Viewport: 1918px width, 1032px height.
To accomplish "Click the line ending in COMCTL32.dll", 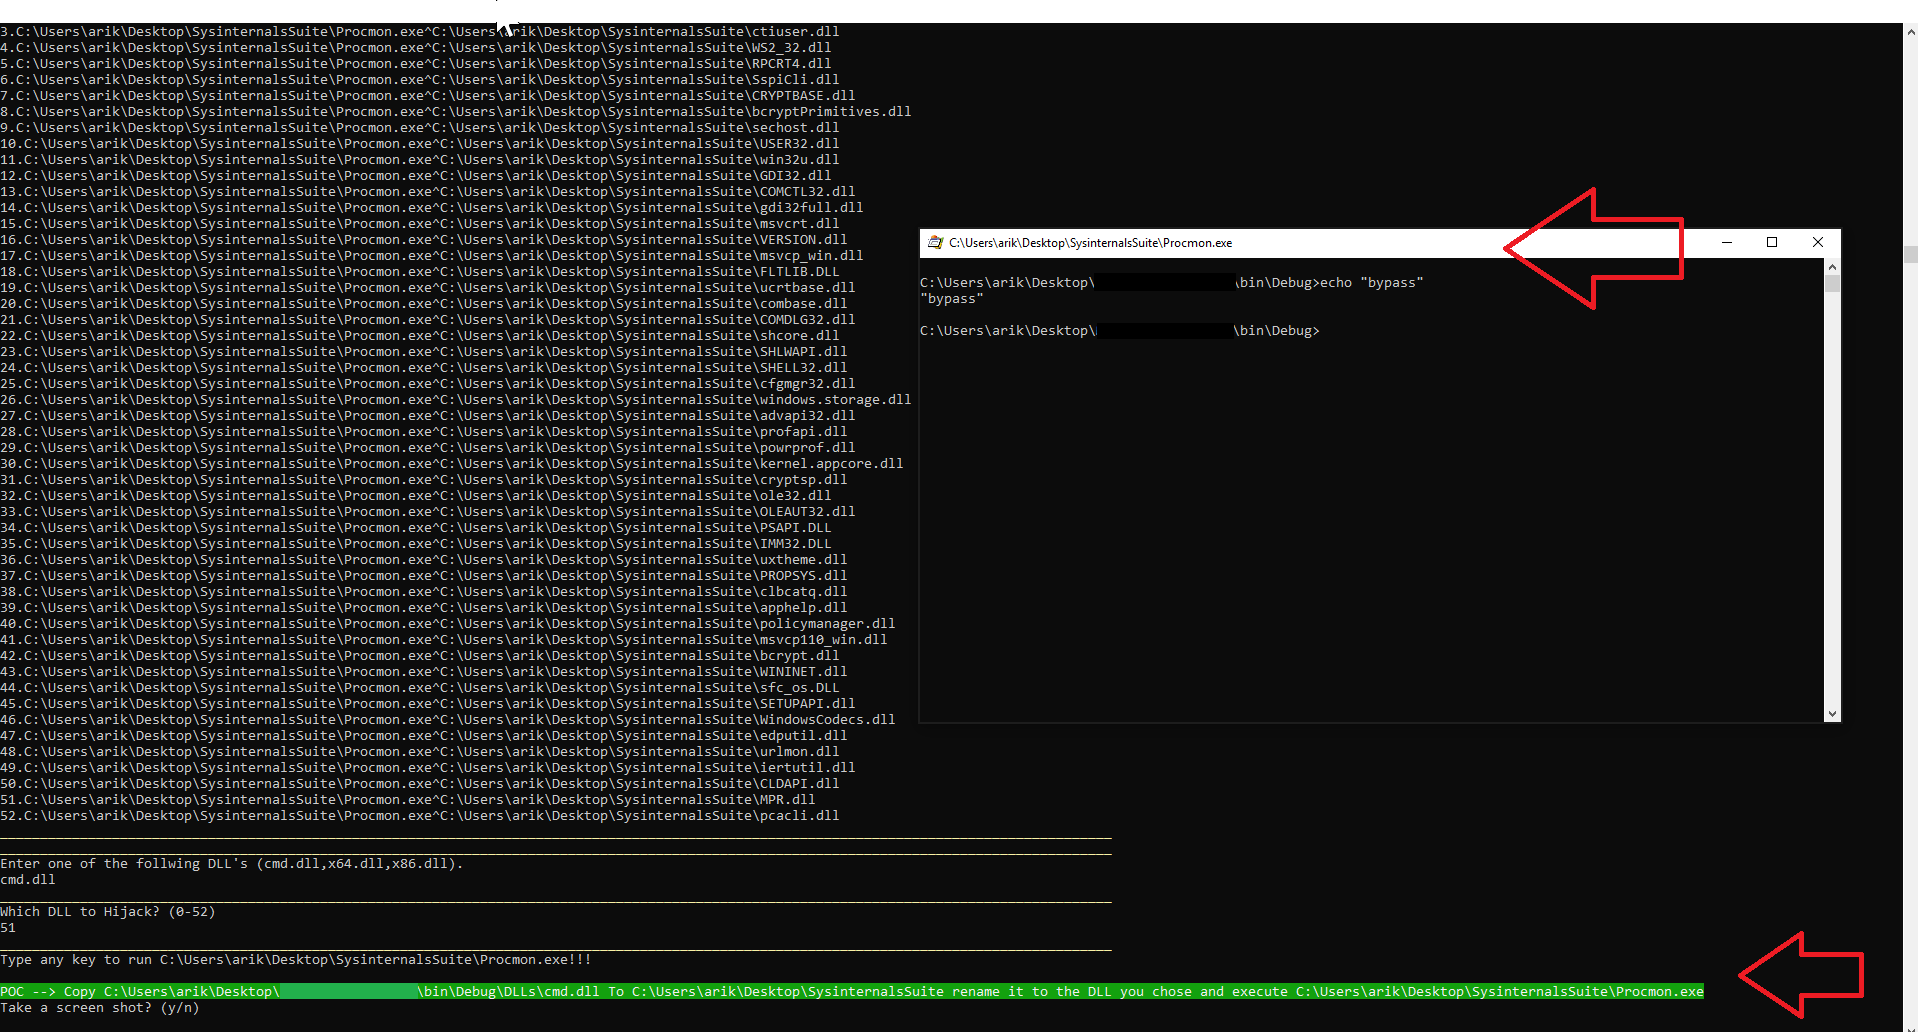I will tap(428, 192).
